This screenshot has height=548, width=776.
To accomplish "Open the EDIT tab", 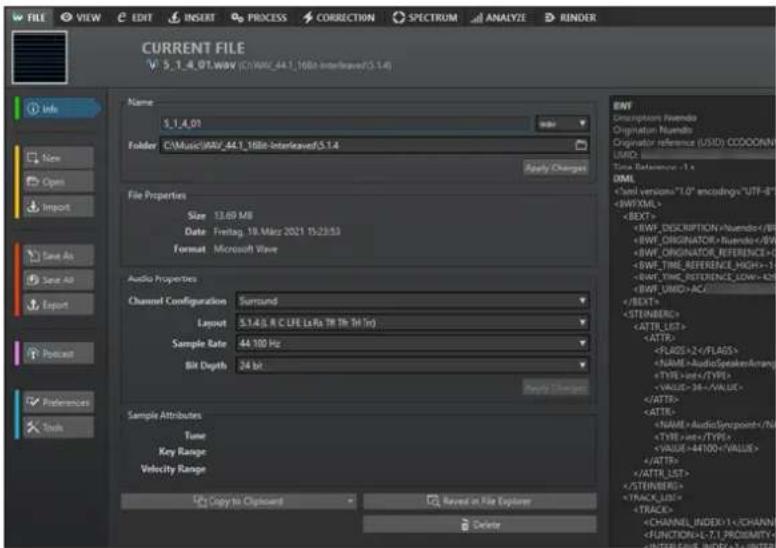I will tap(135, 18).
